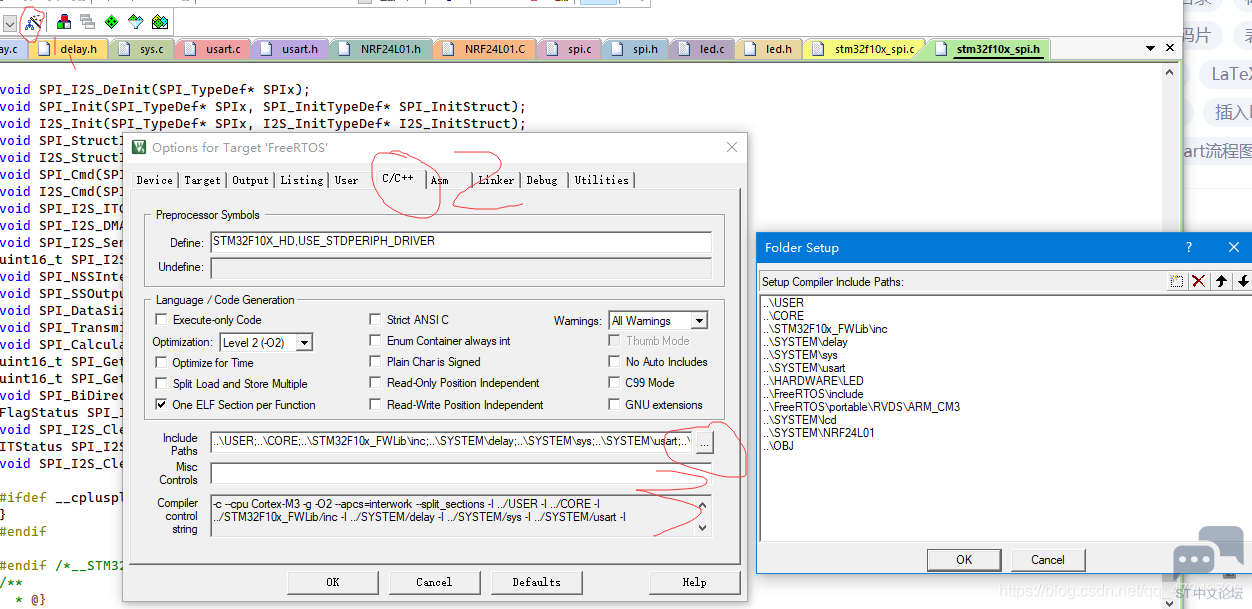Enable Strict ANSI C option

[376, 320]
